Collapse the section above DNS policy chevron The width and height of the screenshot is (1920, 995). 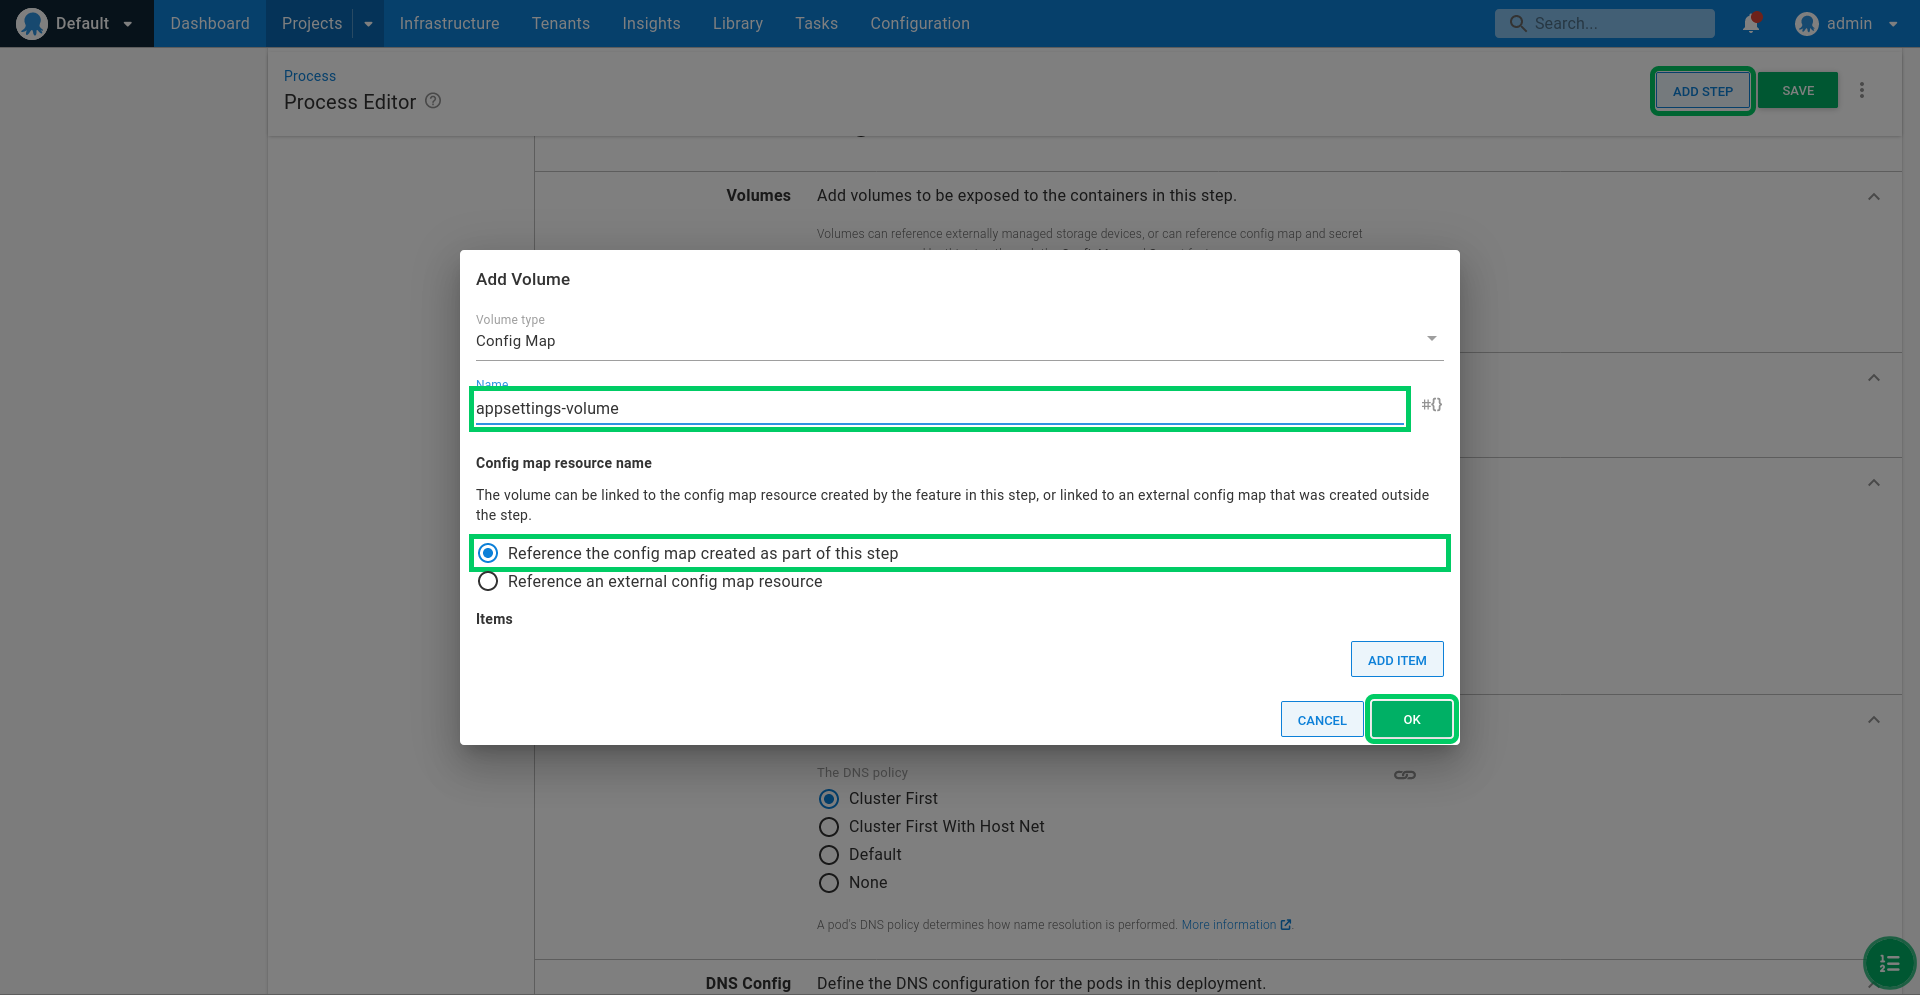click(x=1874, y=720)
